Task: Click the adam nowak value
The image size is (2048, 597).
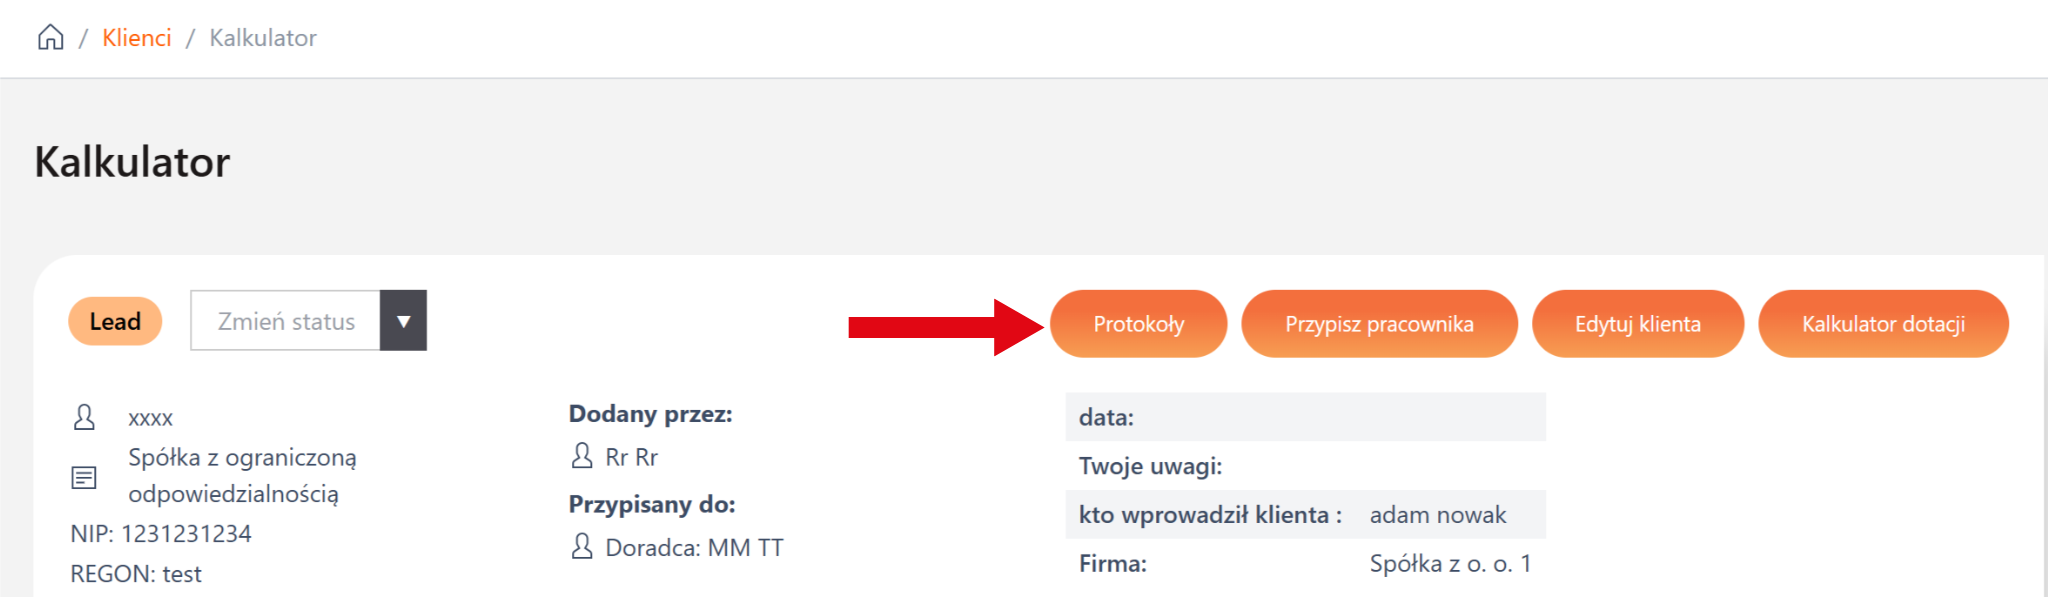Action: point(1437,515)
